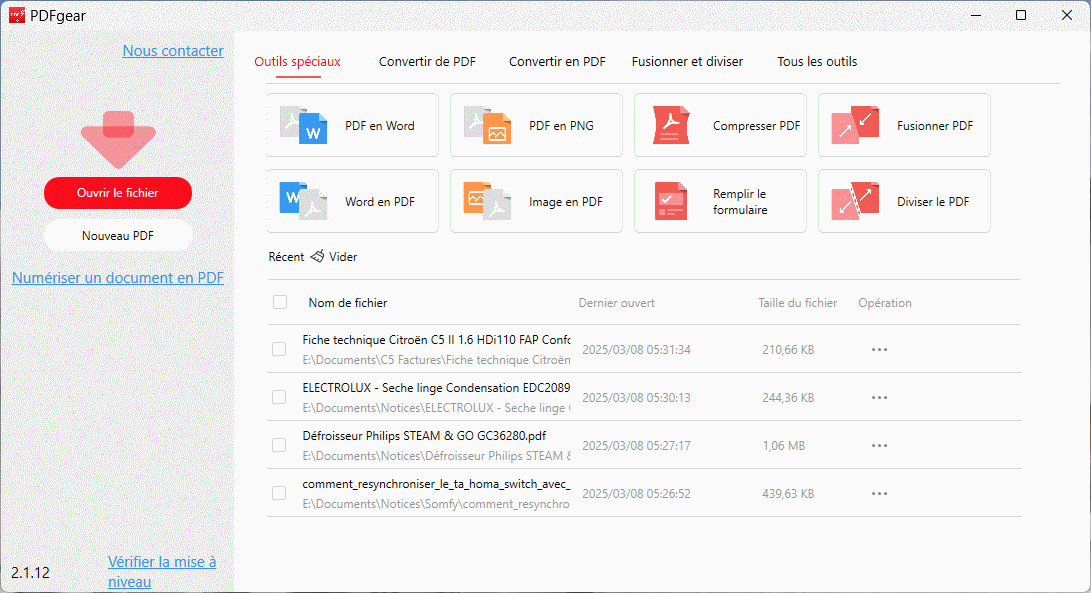Check the Fiche technique Citroën C5 row
Image resolution: width=1091 pixels, height=593 pixels.
coord(279,349)
